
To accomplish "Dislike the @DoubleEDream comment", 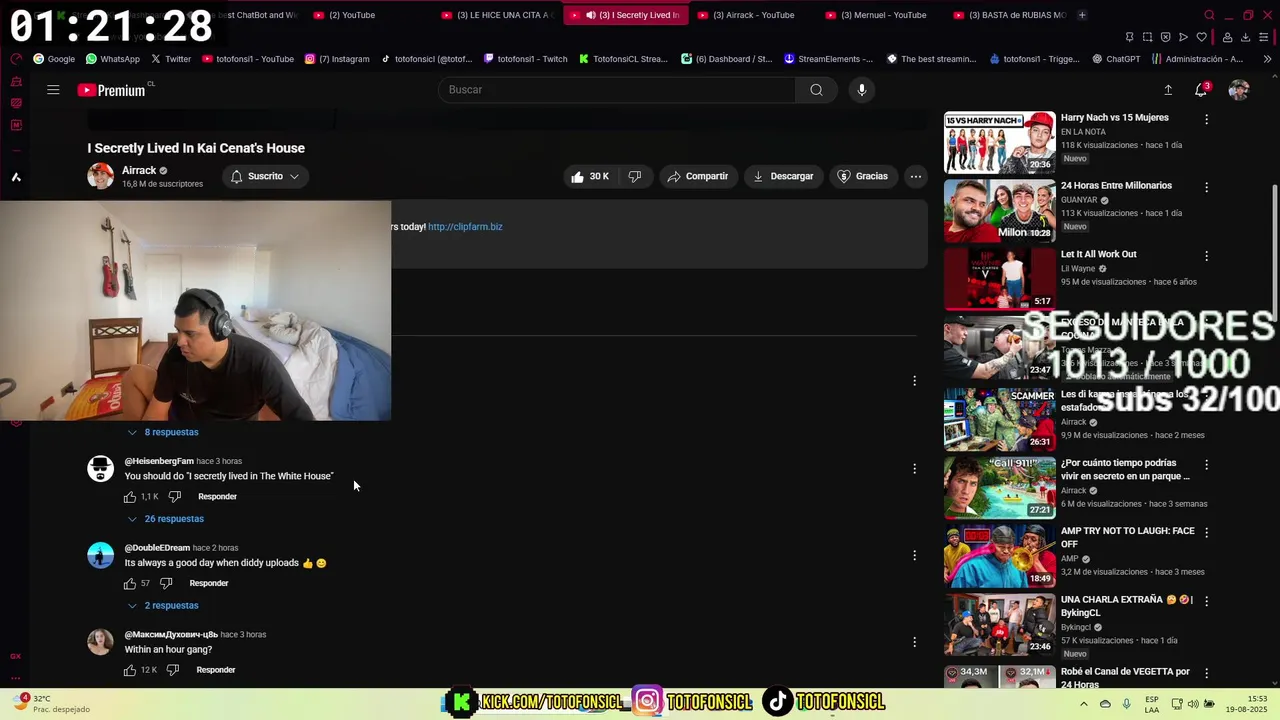I will coord(166,583).
